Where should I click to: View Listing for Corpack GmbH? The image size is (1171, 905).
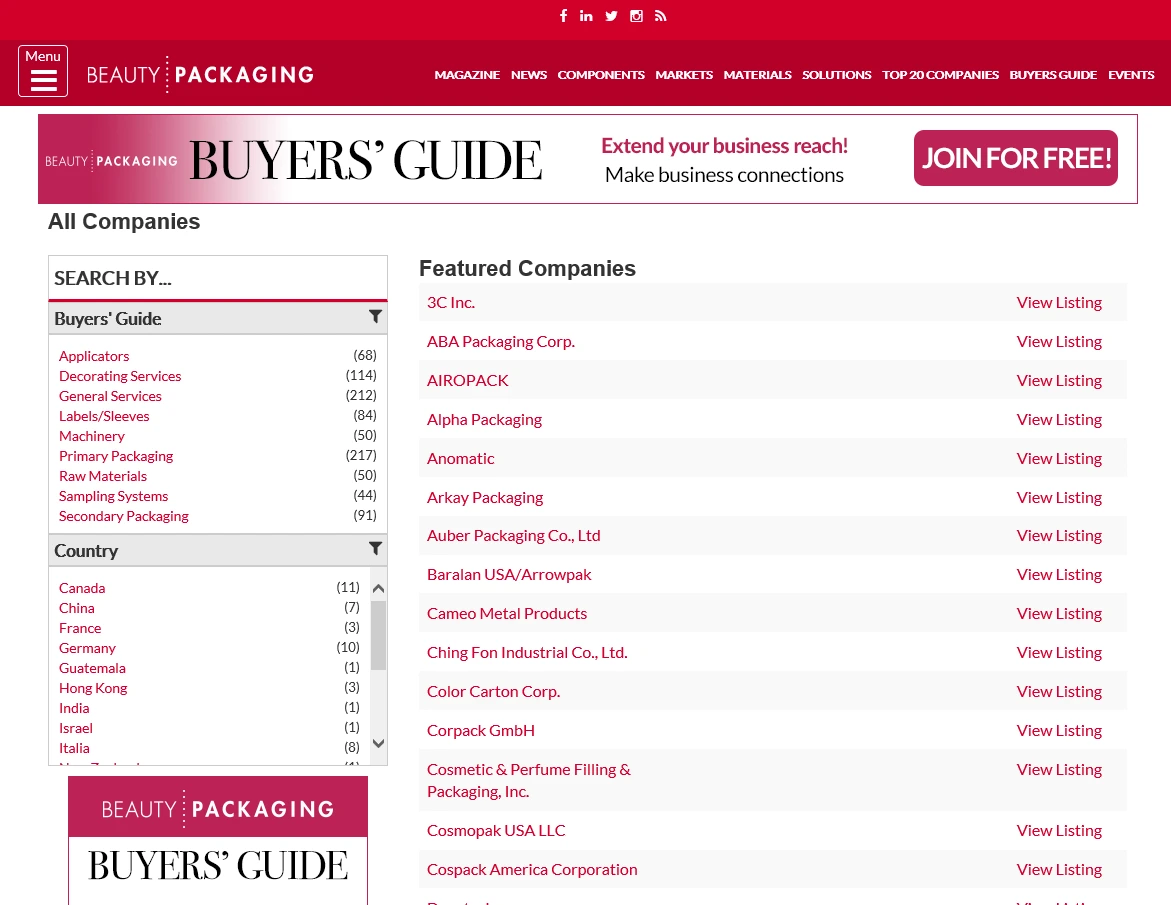click(x=1059, y=730)
